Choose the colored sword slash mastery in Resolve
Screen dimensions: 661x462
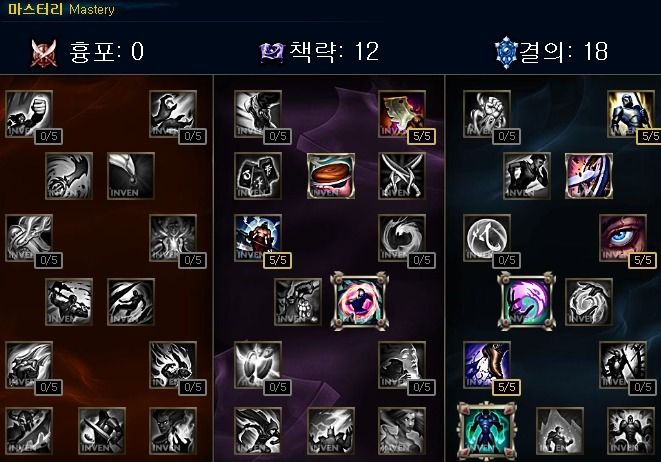pos(589,176)
